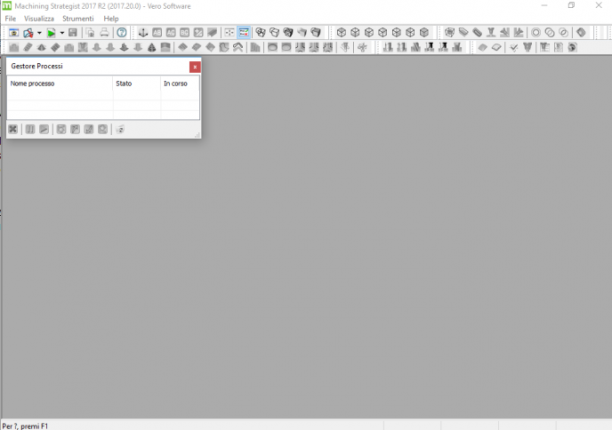Click the single ring circle icon
Screen dimensions: 612x430
click(x=536, y=32)
